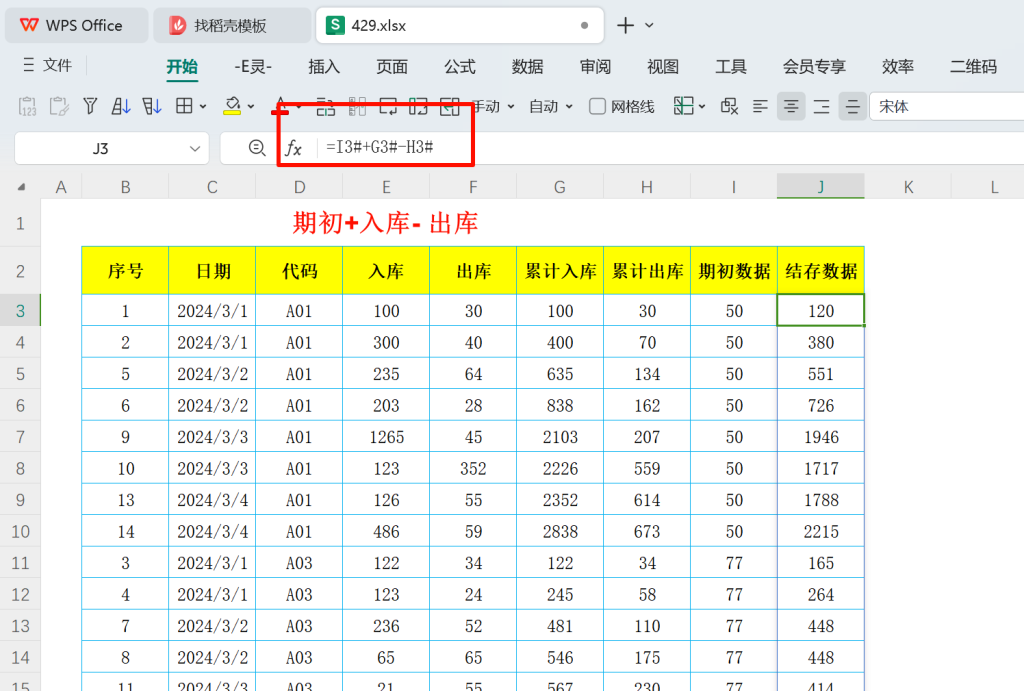Open the 页面 ribbon tab
Screen dimensions: 1024x691
tap(392, 67)
